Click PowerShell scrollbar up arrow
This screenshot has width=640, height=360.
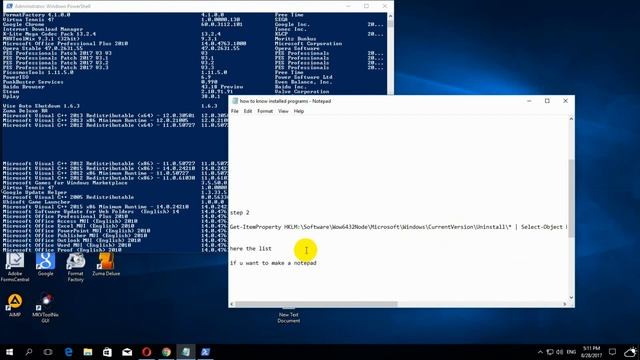click(390, 16)
